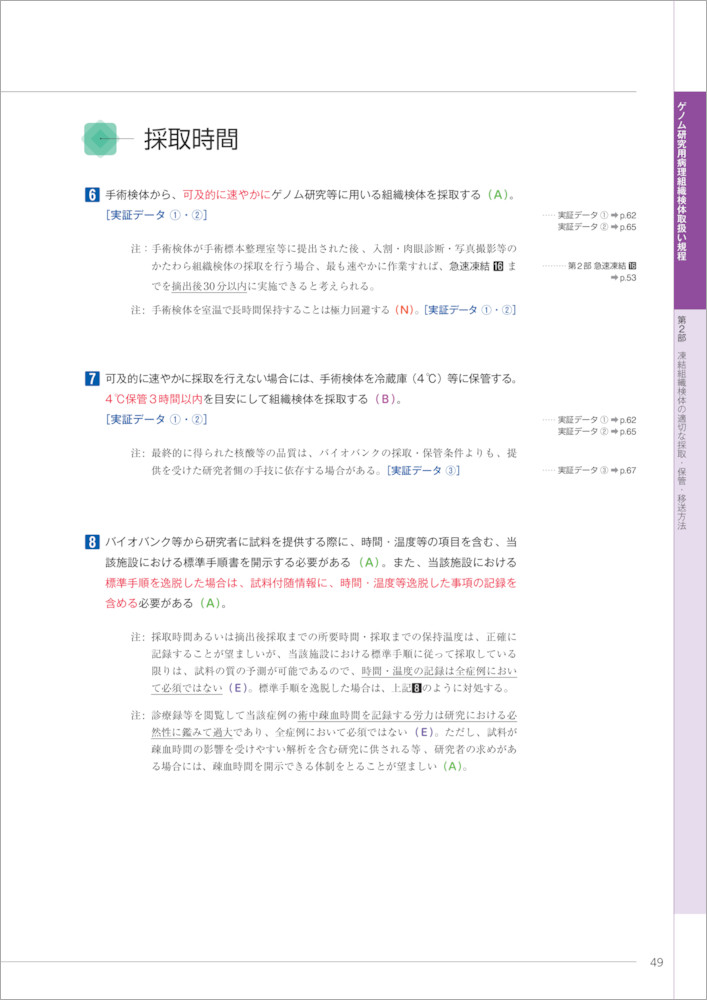Screen dimensions: 707x1000
Task: Click the 採取時間 section heading
Action: [191, 139]
